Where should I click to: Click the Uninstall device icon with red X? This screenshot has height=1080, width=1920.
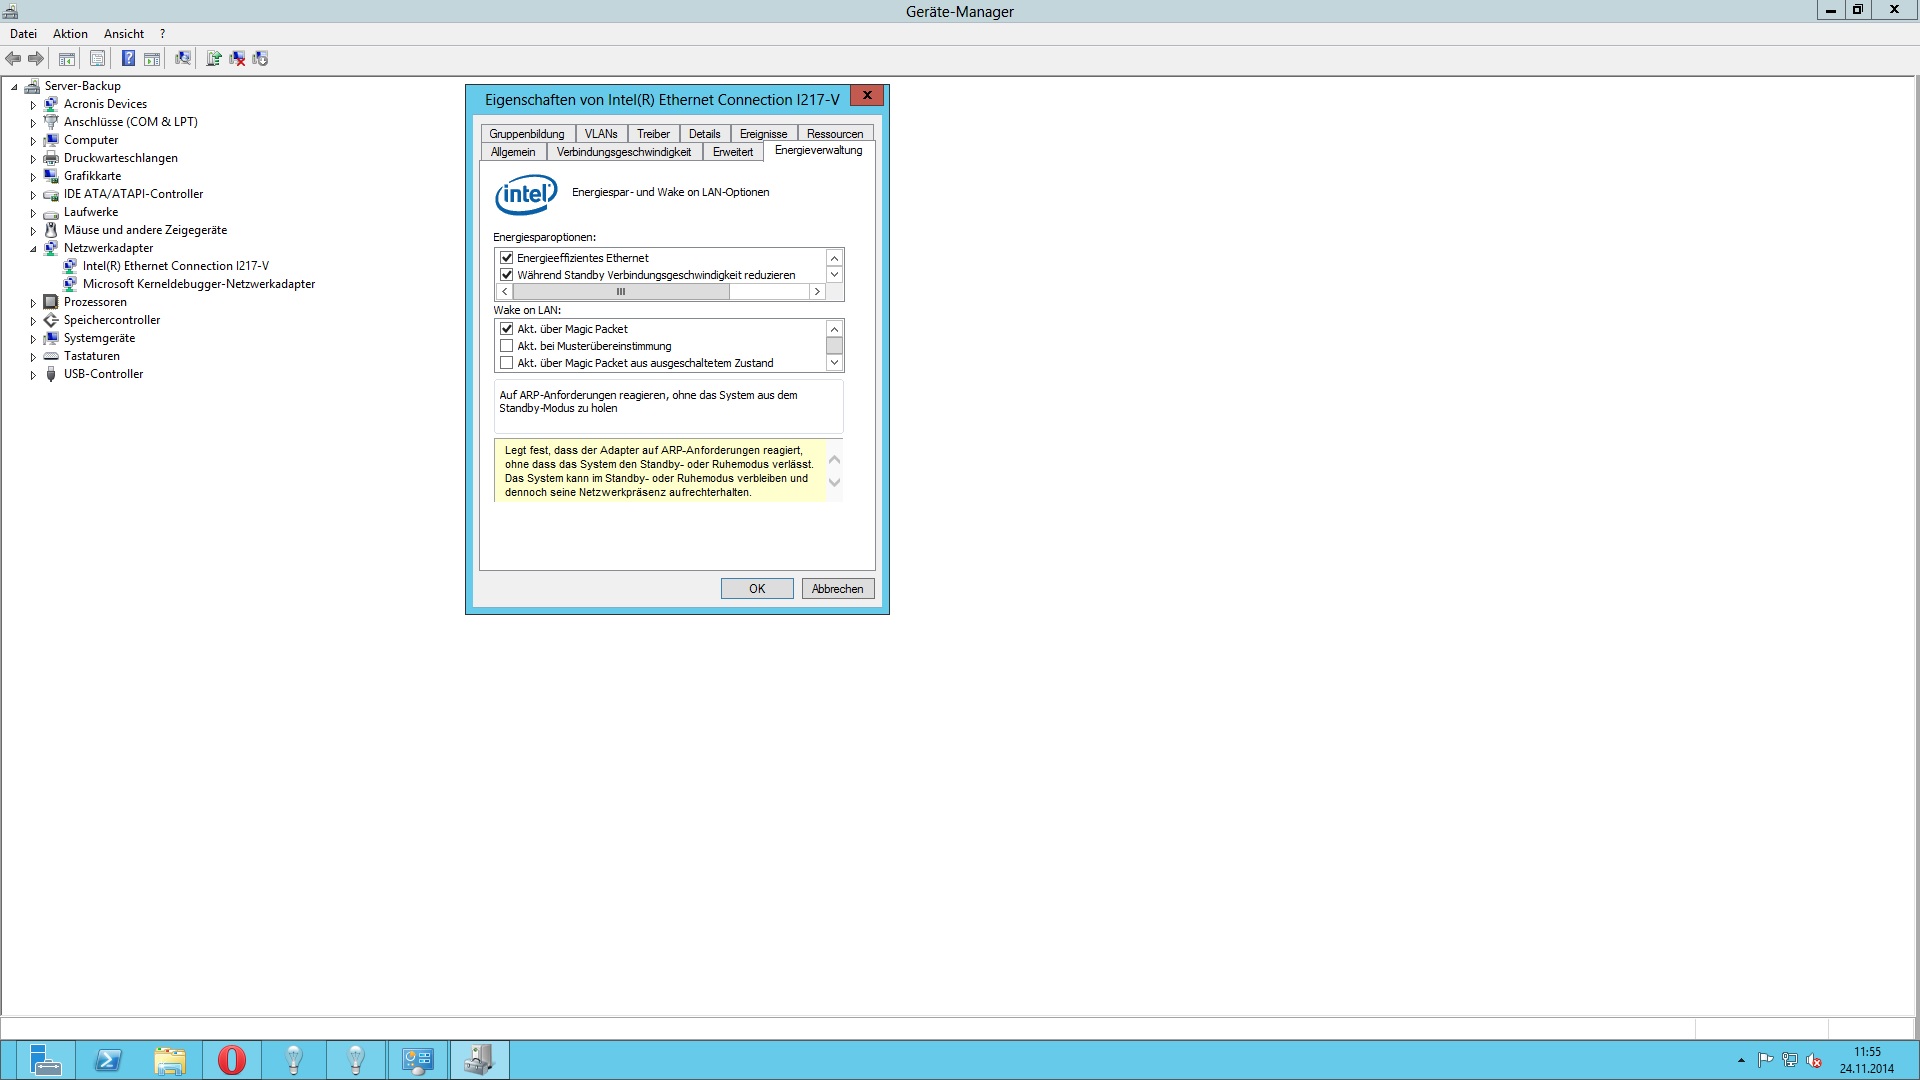click(237, 59)
